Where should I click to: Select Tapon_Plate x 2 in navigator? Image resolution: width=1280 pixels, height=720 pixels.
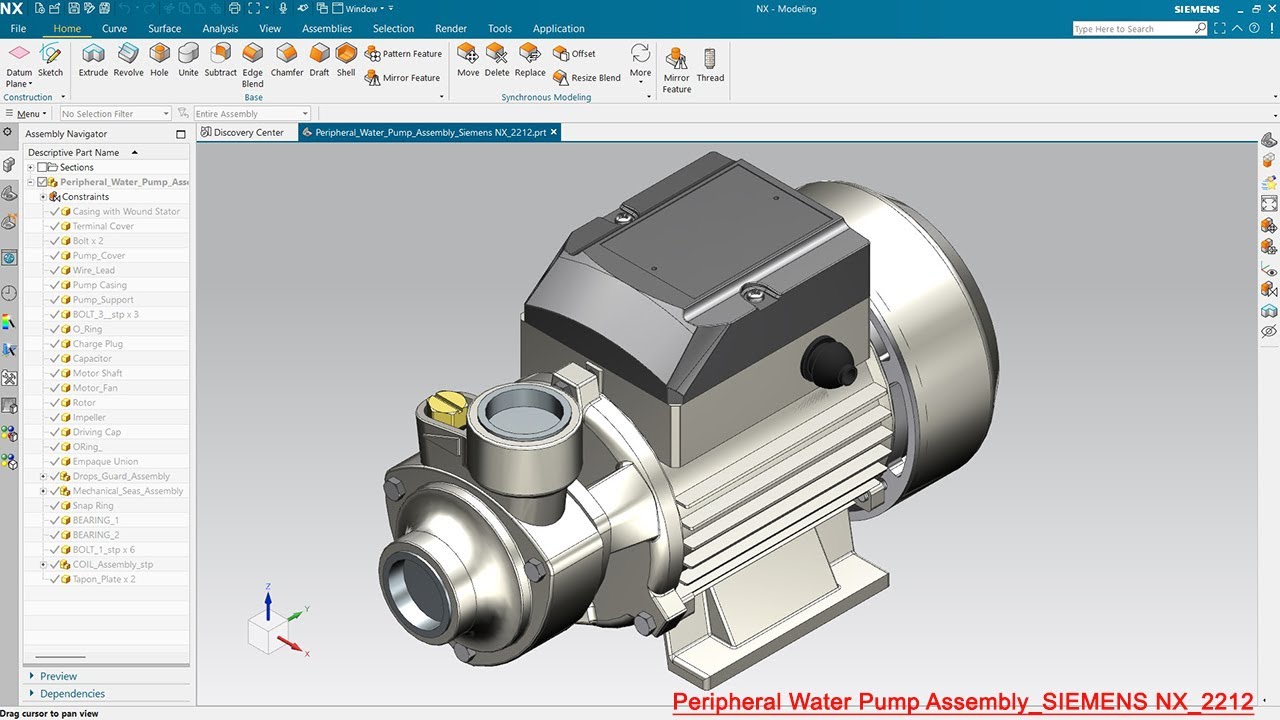[104, 579]
